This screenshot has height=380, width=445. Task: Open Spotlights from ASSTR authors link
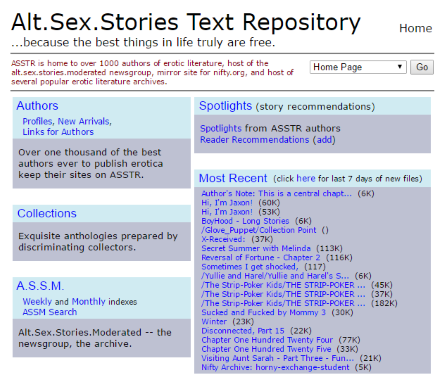[221, 128]
